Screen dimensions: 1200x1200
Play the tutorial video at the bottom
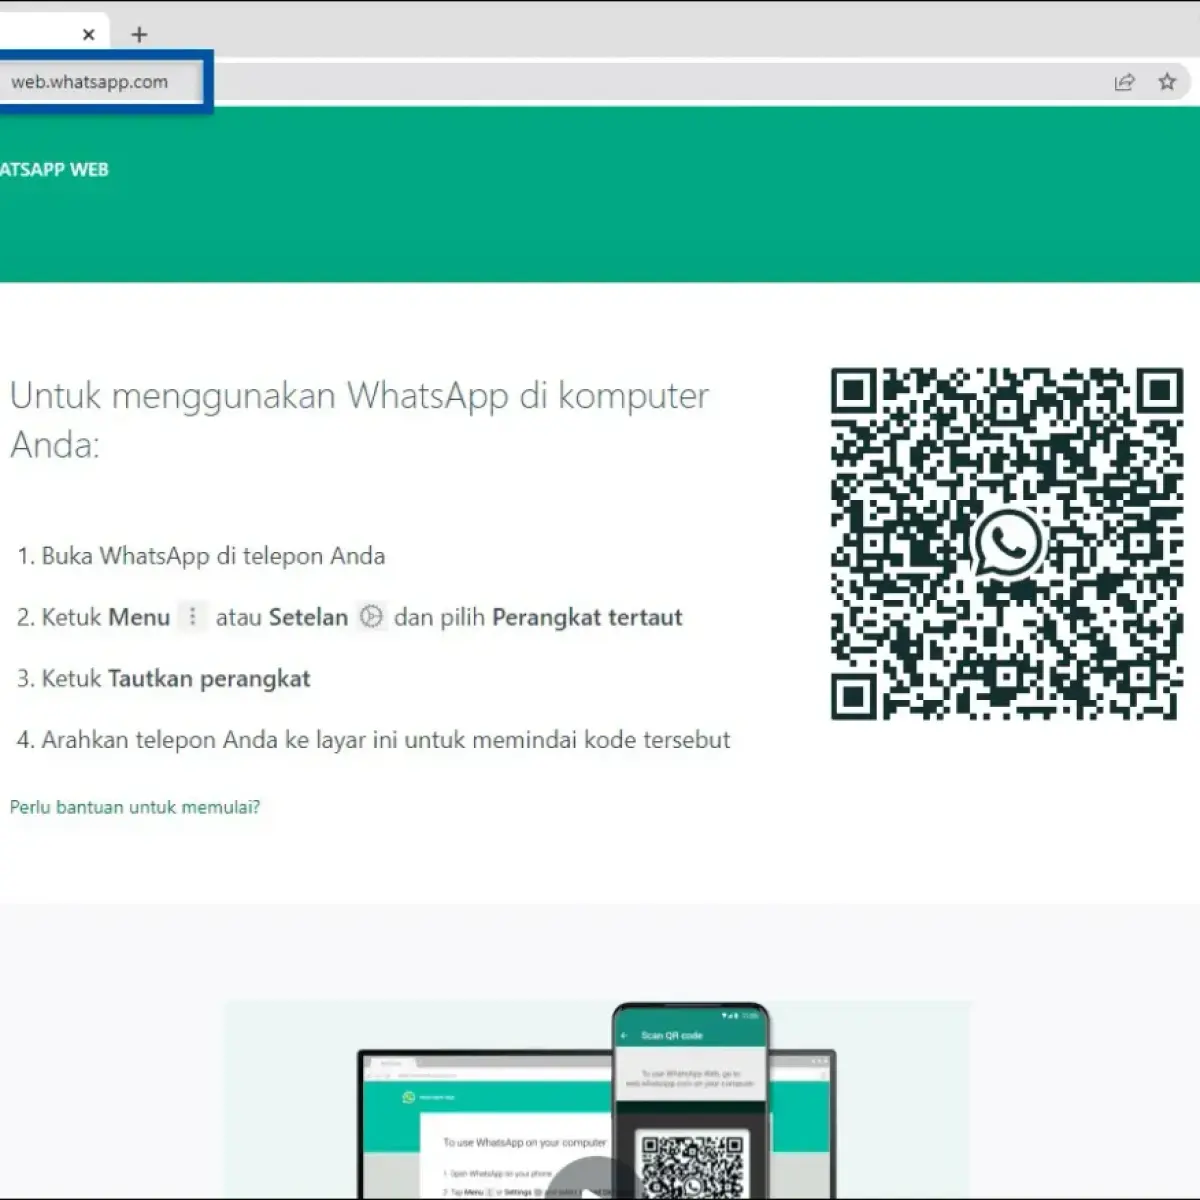[x=597, y=1178]
